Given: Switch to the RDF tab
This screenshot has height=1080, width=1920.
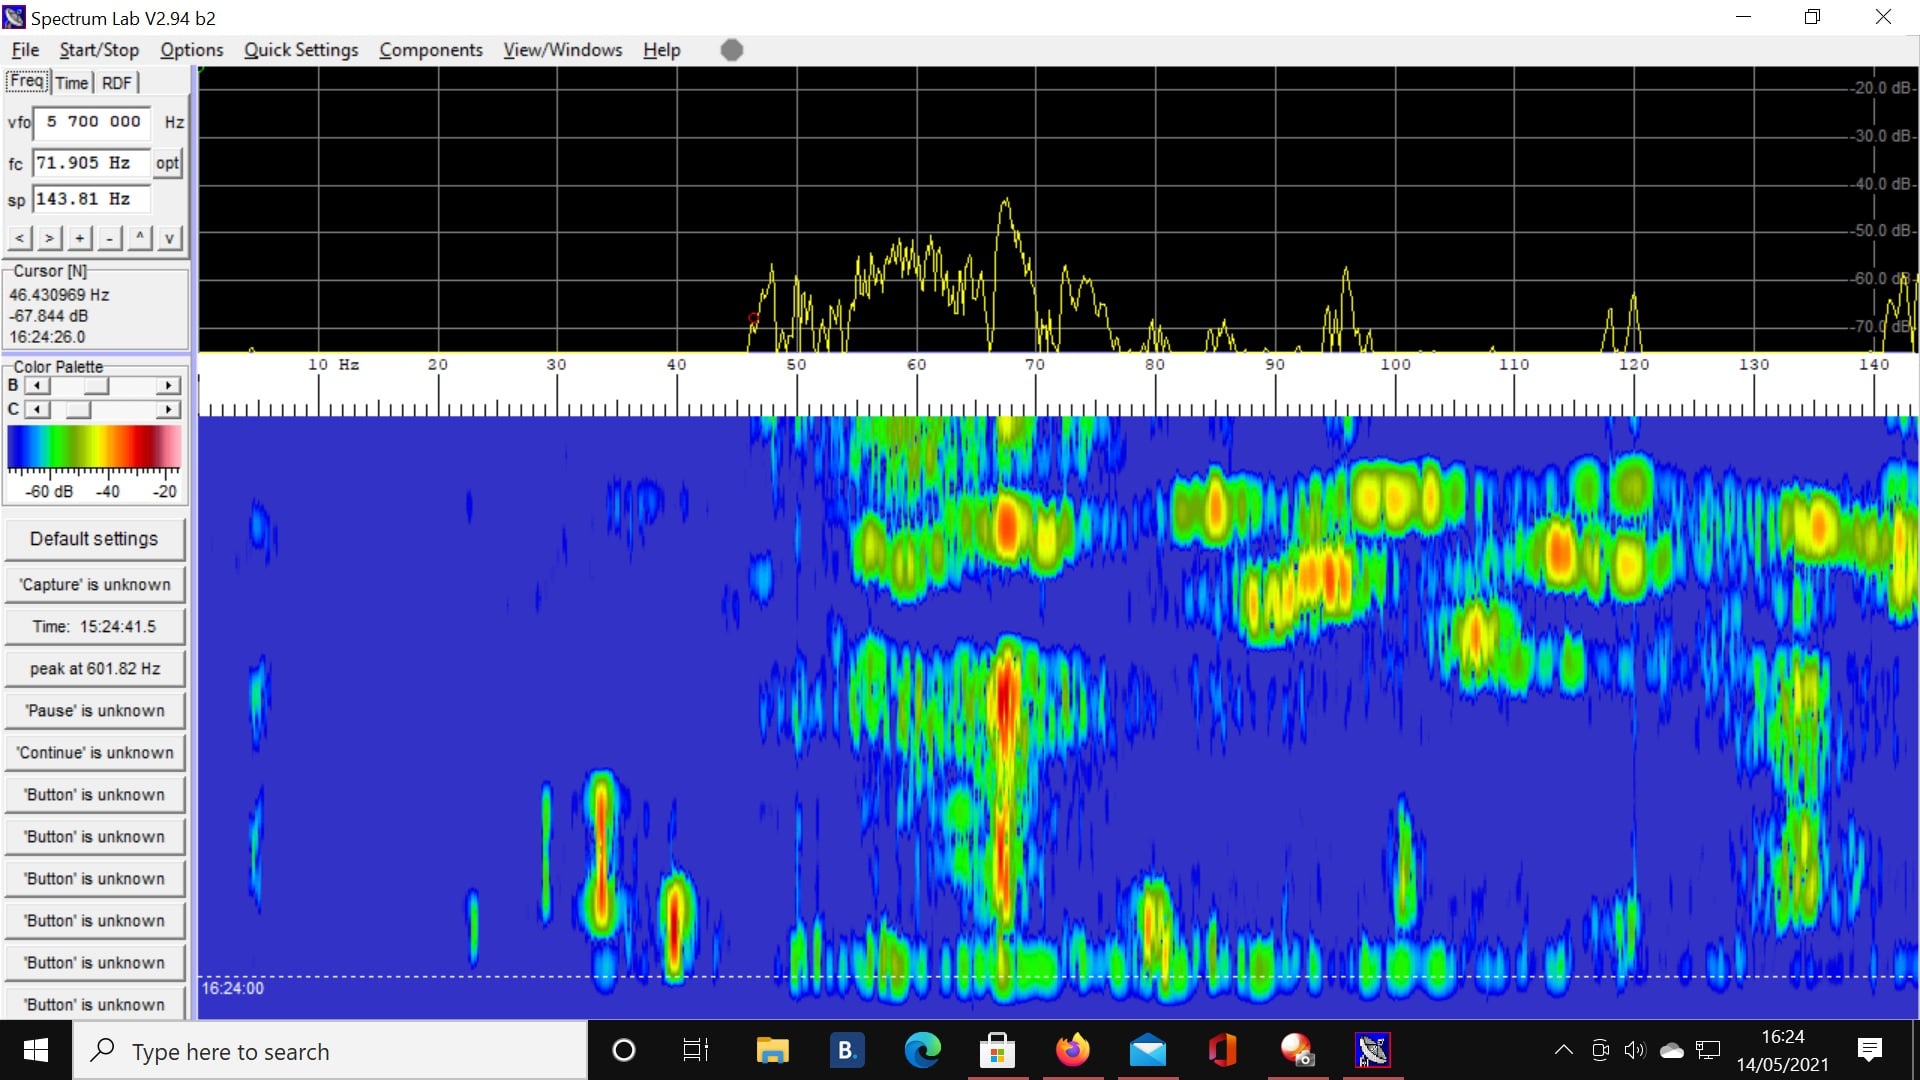Looking at the screenshot, I should [x=117, y=83].
